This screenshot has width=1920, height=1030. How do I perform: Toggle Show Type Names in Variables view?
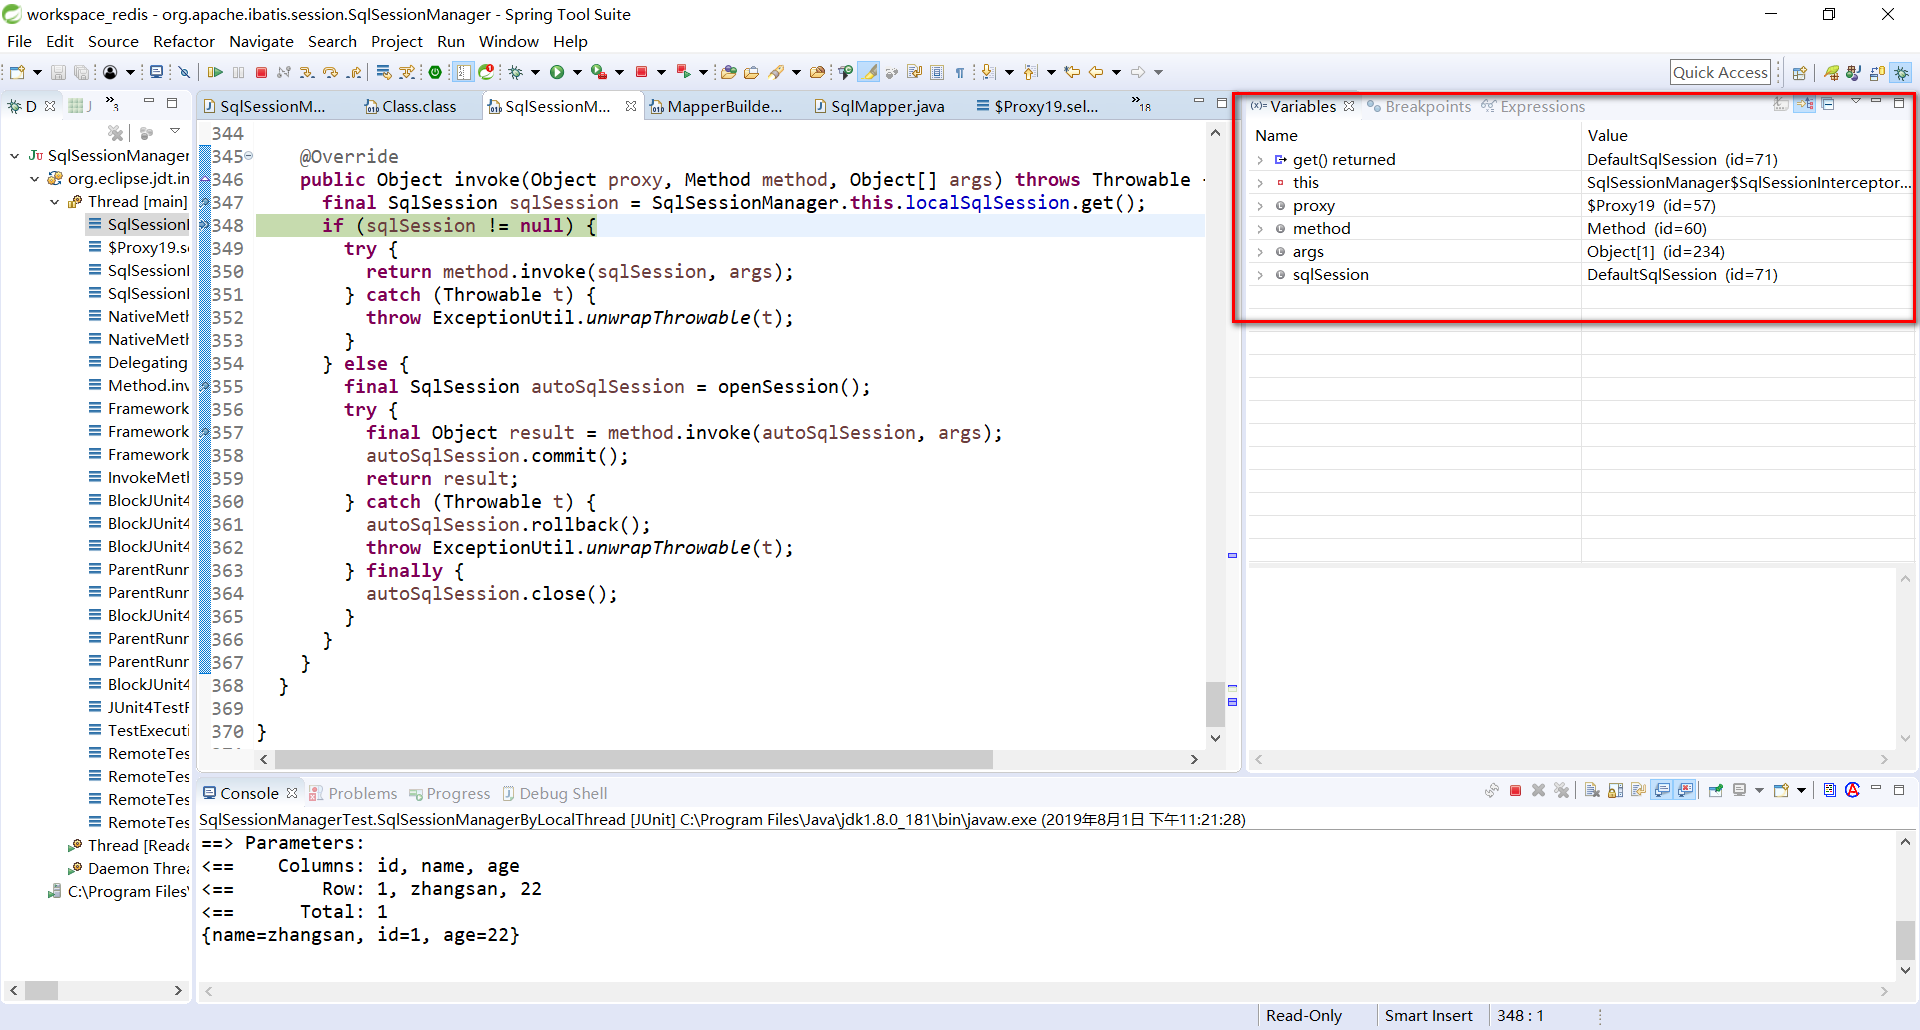pyautogui.click(x=1781, y=104)
